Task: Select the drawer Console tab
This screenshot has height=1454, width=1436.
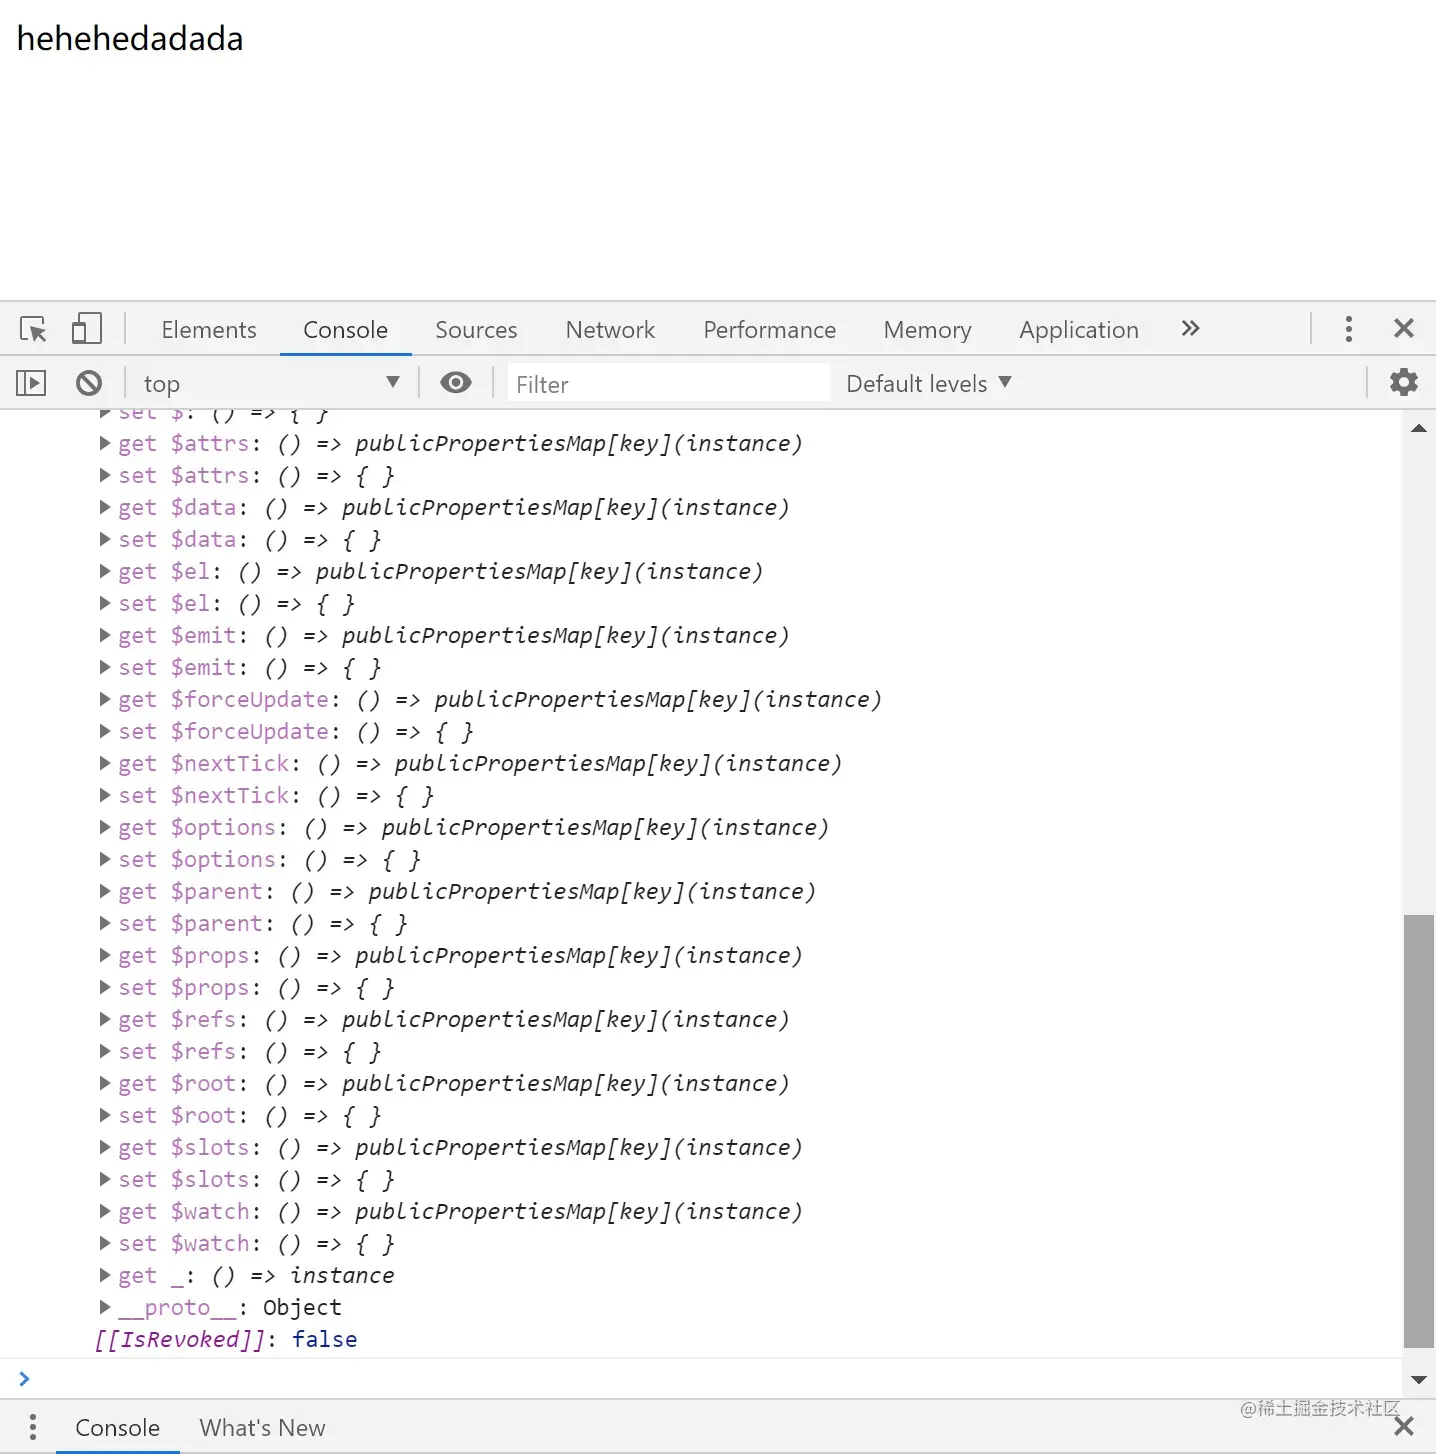Action: tap(117, 1427)
